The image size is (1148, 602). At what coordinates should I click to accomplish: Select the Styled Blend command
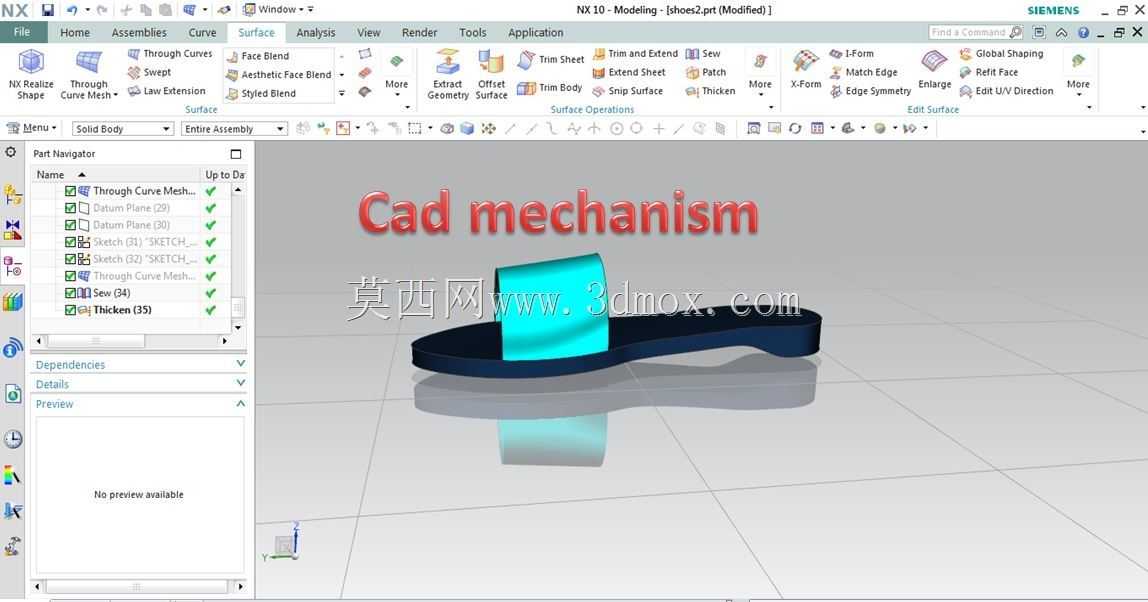(261, 94)
